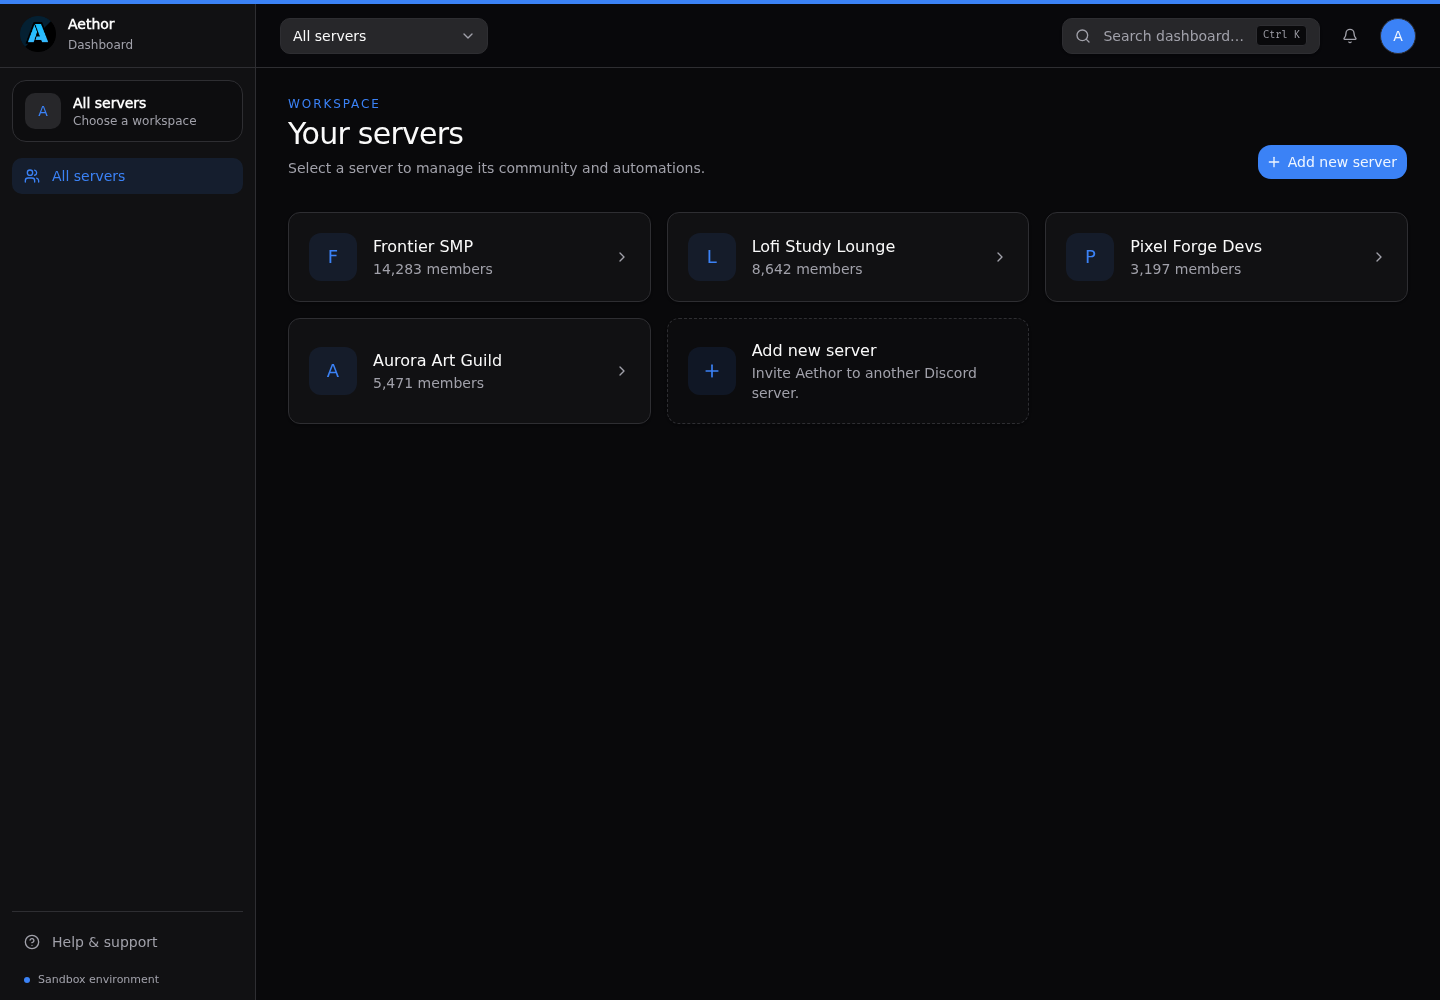
Task: Click the 'Your servers' heading
Action: coord(376,133)
